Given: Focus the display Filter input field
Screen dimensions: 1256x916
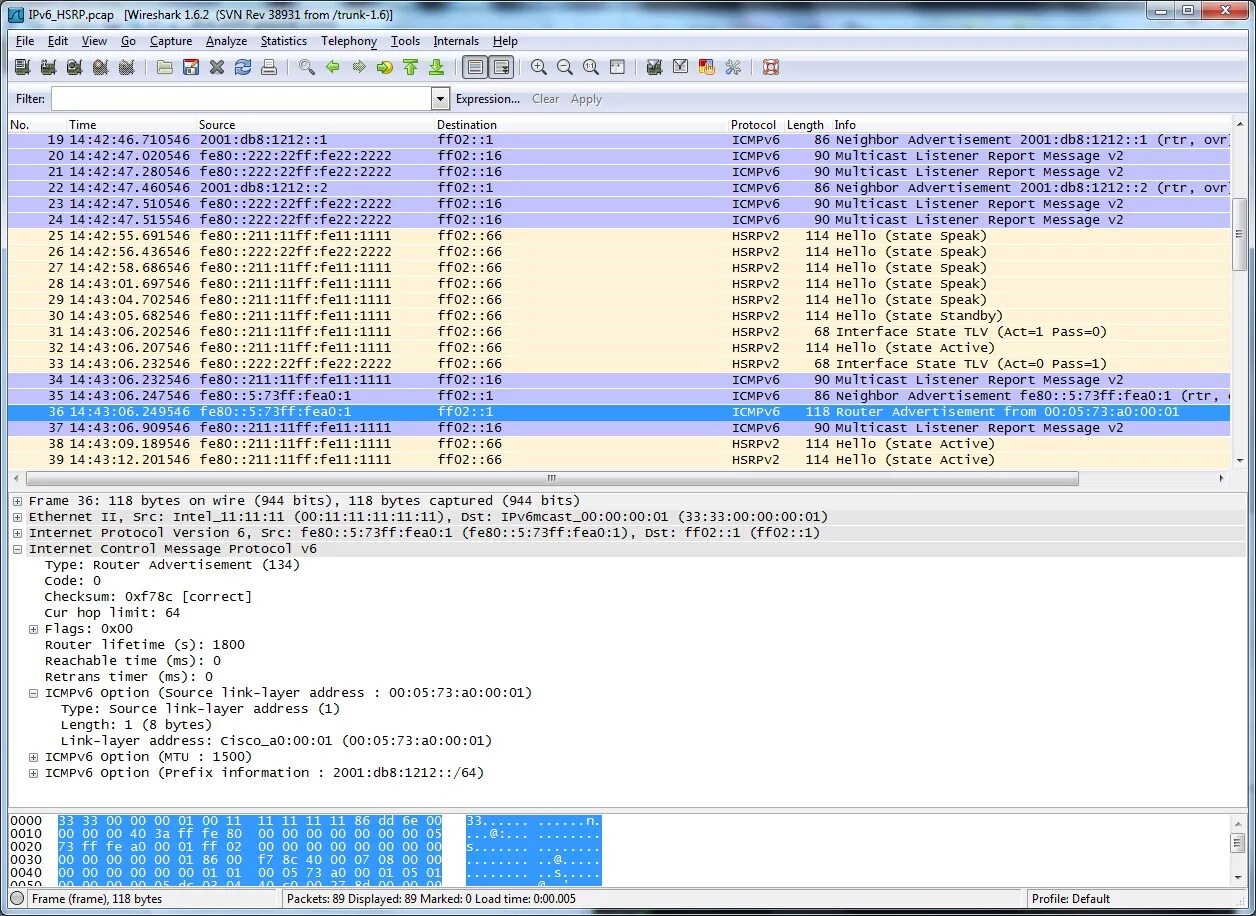Looking at the screenshot, I should 241,99.
